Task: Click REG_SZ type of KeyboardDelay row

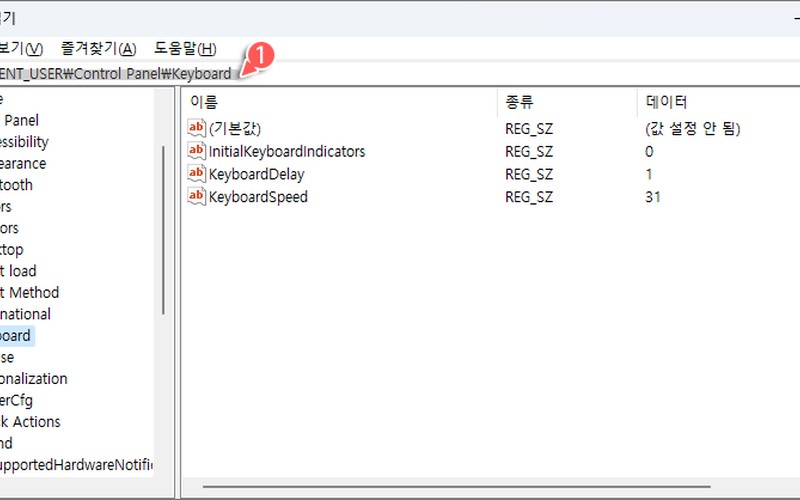Action: pyautogui.click(x=529, y=174)
